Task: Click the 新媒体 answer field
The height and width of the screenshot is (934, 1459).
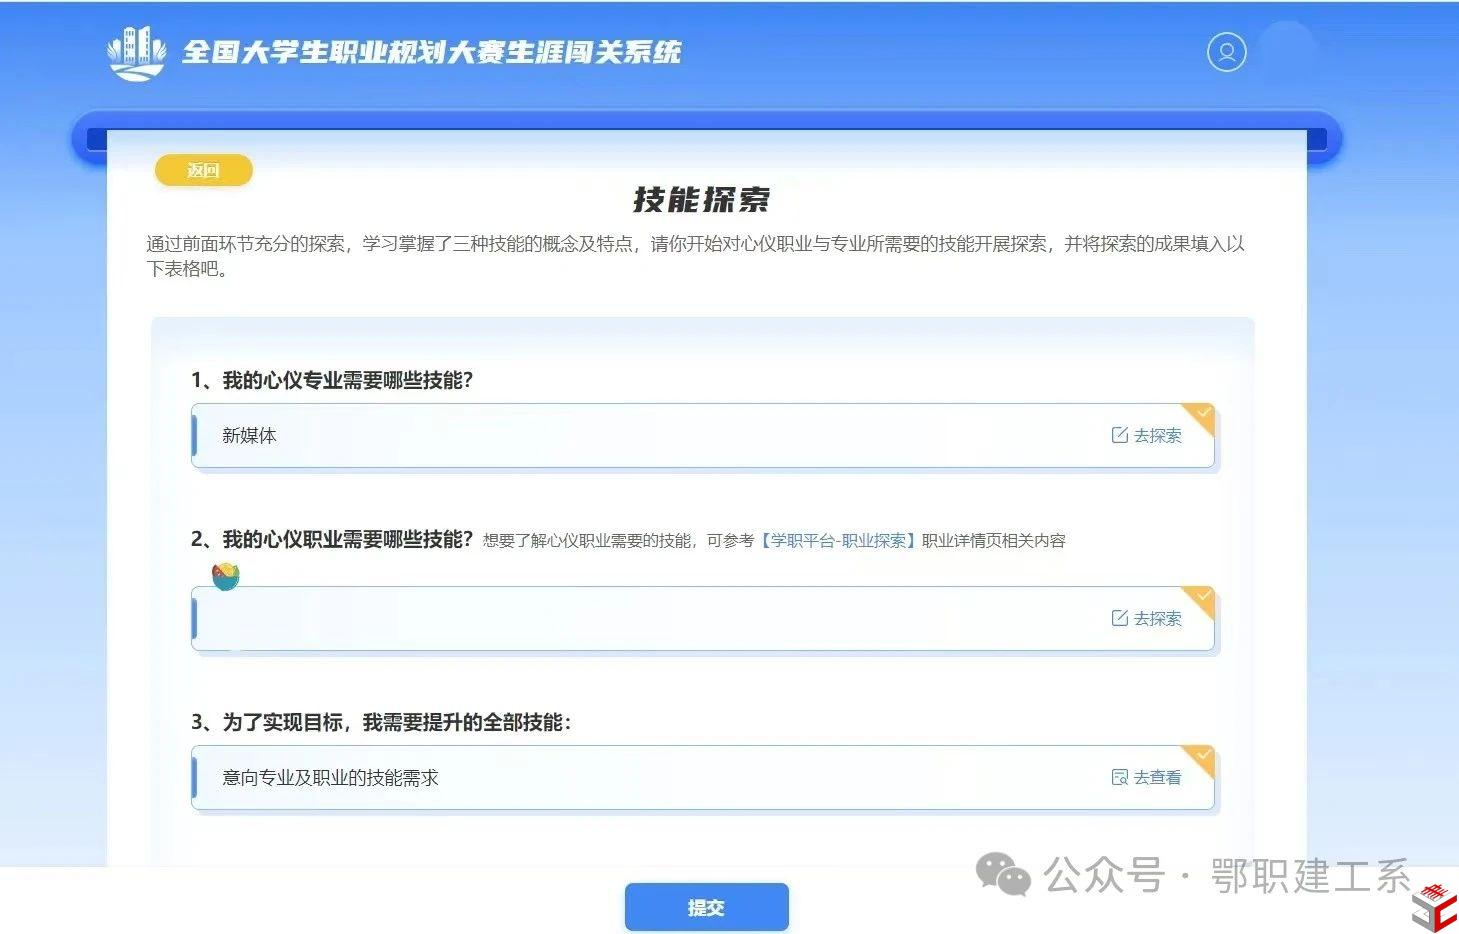Action: 640,436
